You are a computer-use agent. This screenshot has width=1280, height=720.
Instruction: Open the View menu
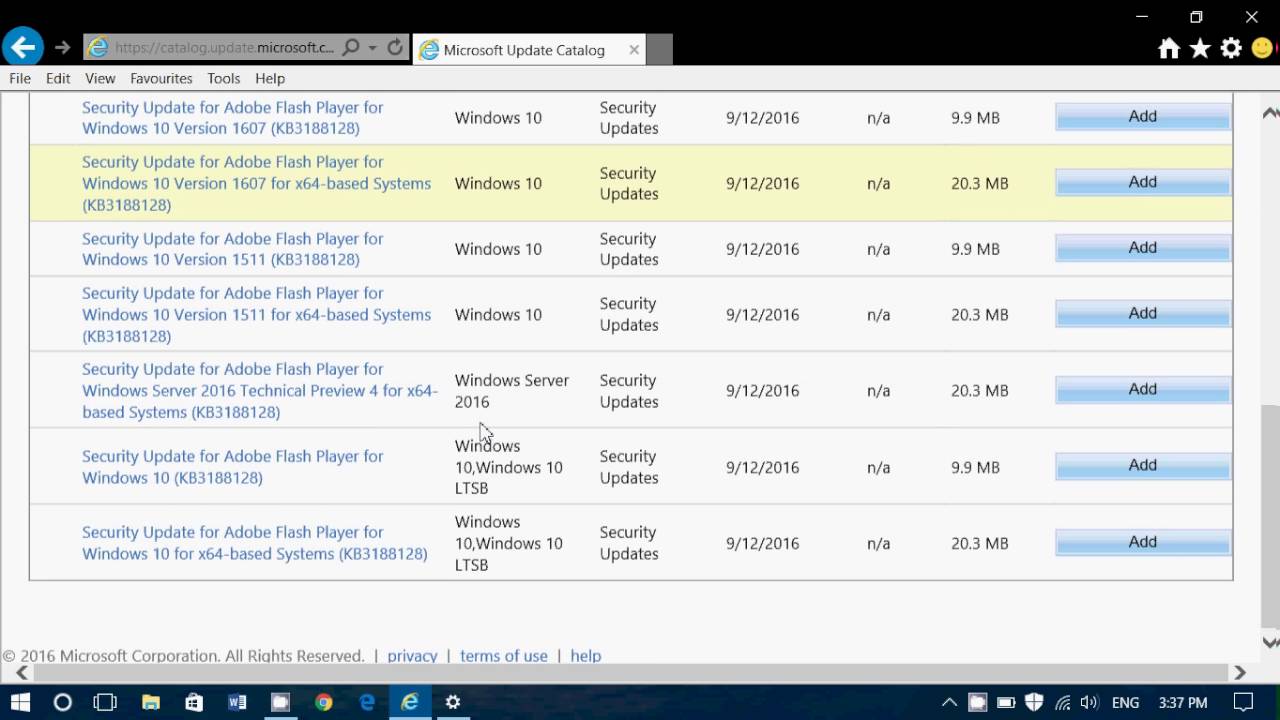point(100,78)
